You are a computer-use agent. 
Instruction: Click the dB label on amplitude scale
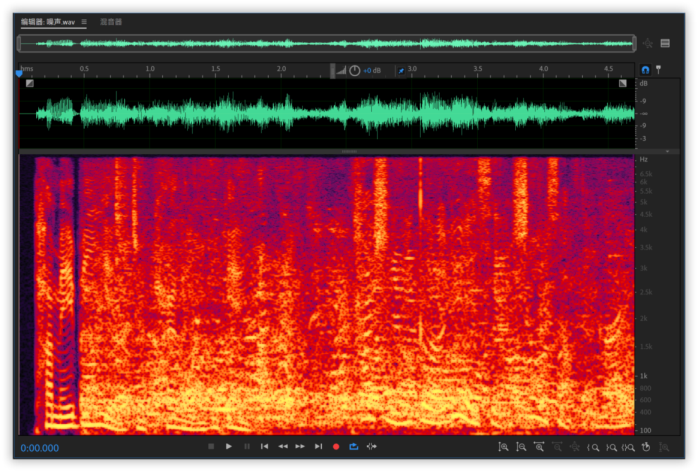pos(644,84)
